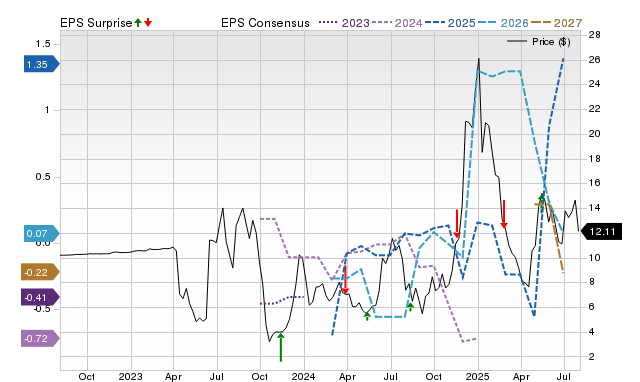Click the 2023 x-axis label
The image size is (640, 382).
(131, 376)
